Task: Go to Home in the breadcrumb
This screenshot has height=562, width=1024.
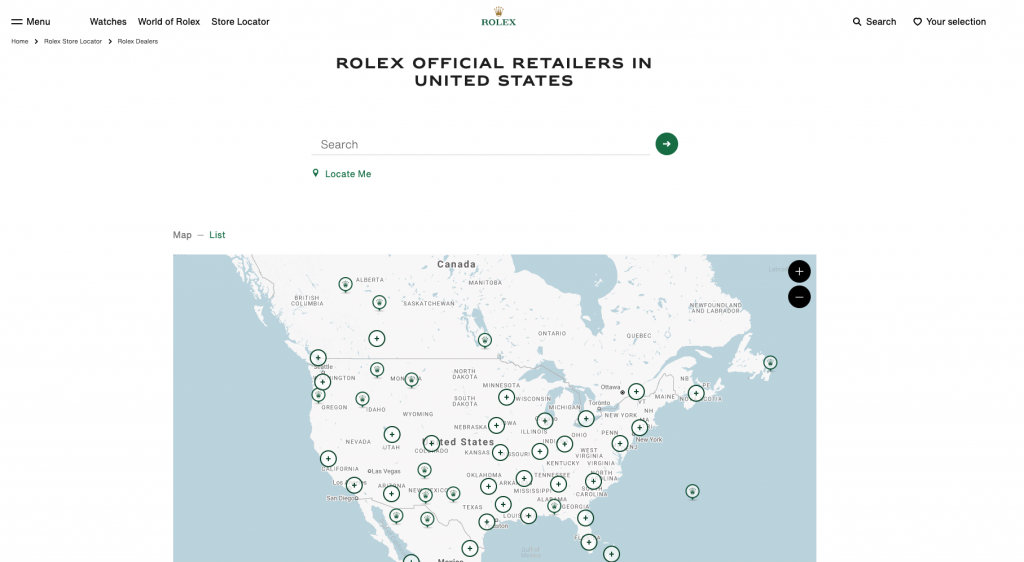Action: [20, 41]
